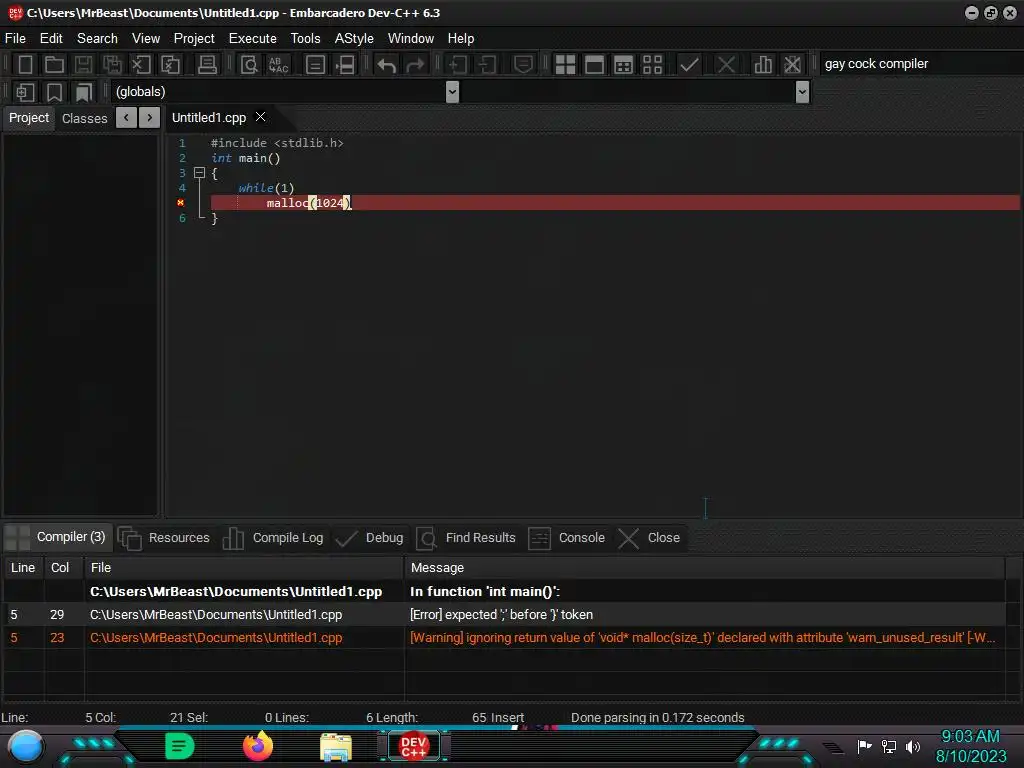Image resolution: width=1024 pixels, height=768 pixels.
Task: Open the profile analysis chart icon
Action: coord(763,64)
